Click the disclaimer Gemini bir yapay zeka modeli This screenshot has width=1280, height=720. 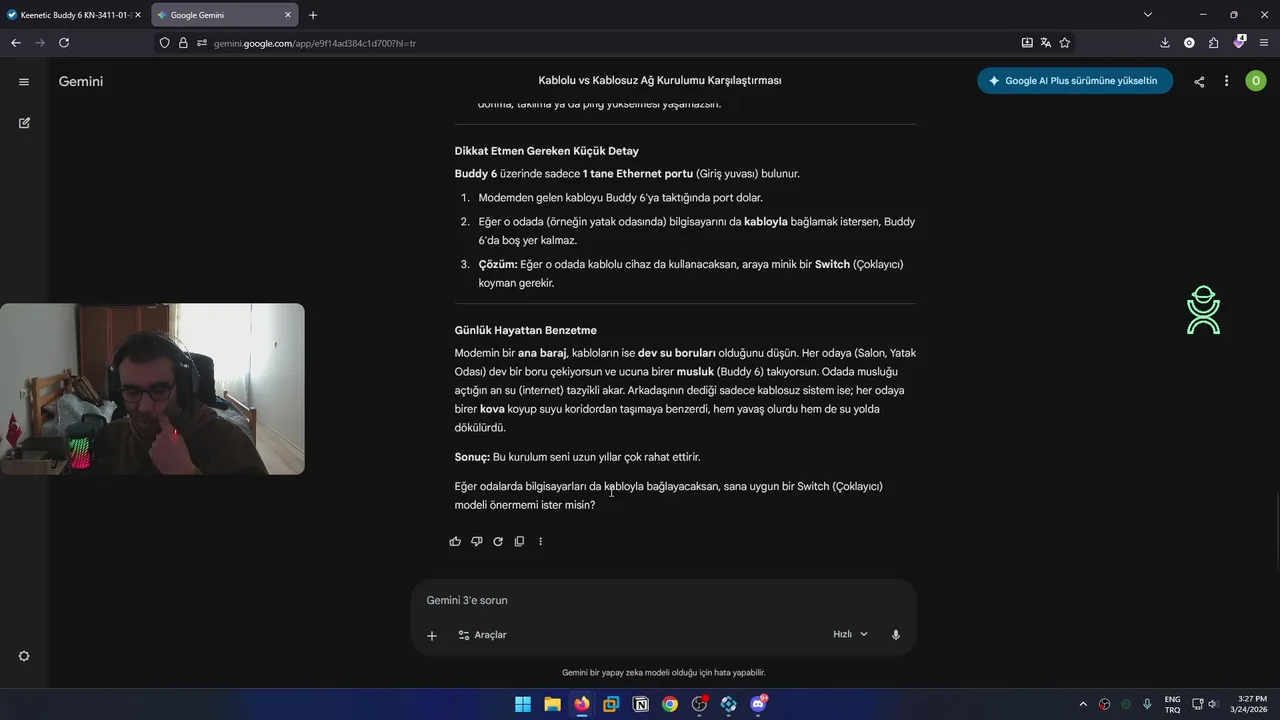664,673
